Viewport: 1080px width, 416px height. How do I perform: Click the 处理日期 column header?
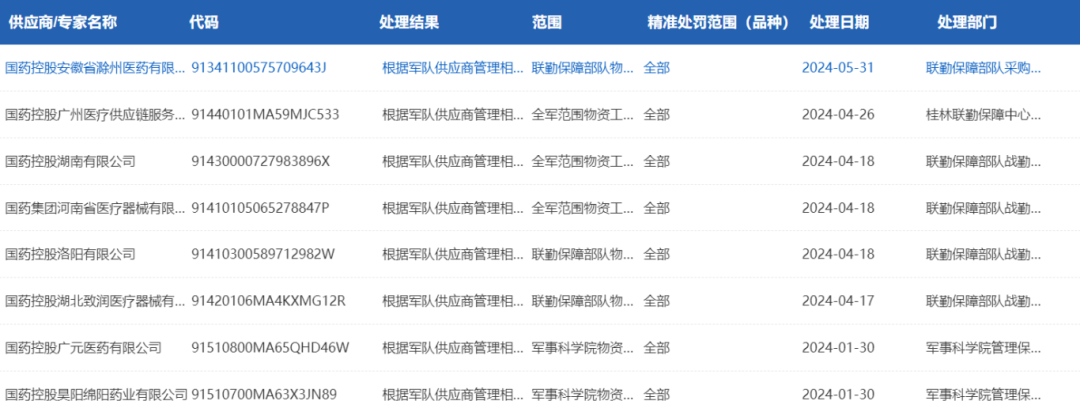click(x=839, y=22)
